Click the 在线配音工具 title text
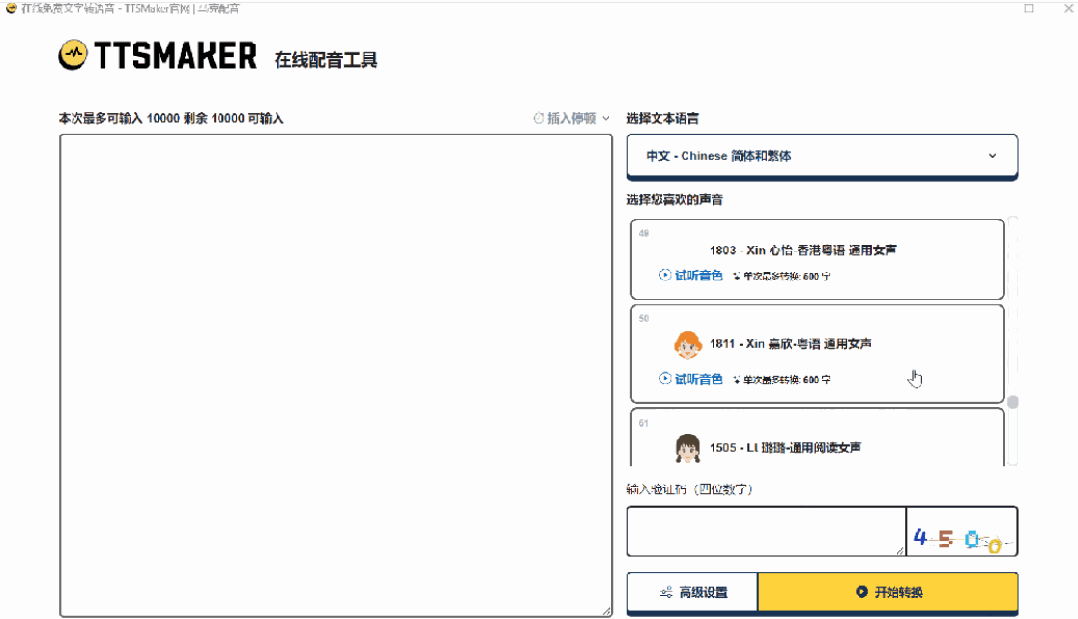The image size is (1078, 619). tap(326, 60)
